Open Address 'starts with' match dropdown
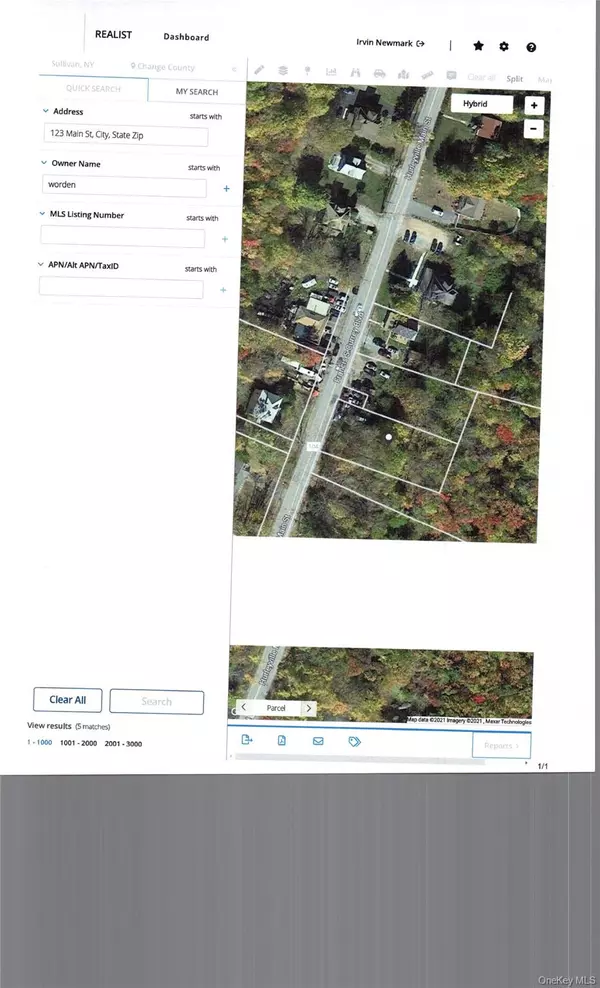 [x=205, y=117]
